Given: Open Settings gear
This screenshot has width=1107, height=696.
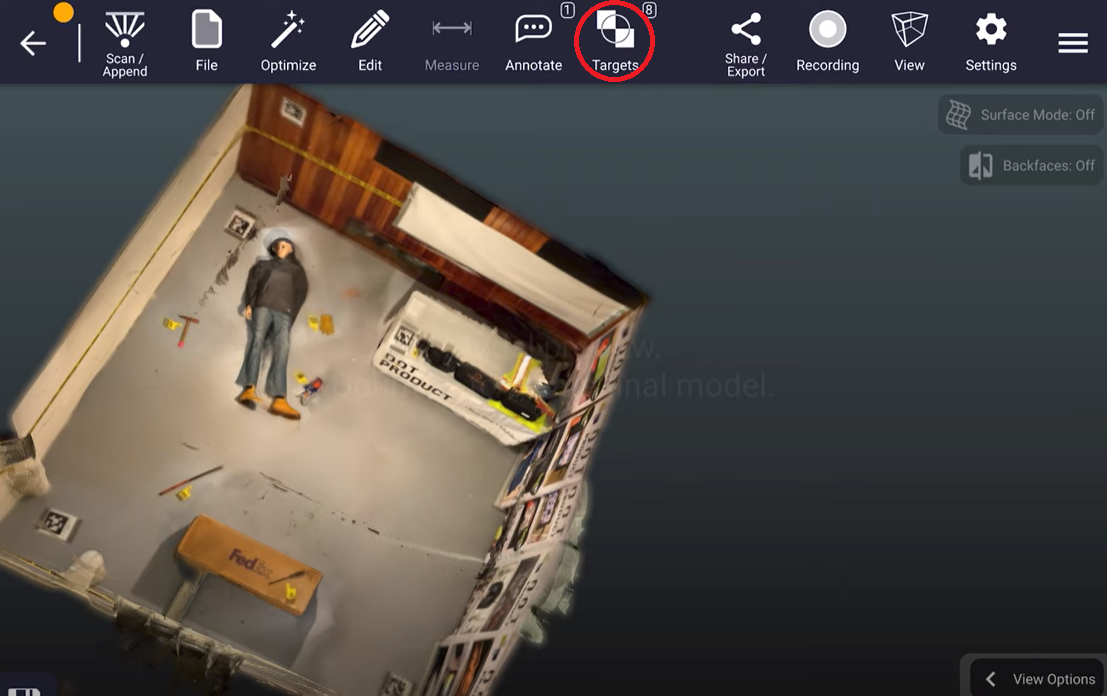Looking at the screenshot, I should point(991,42).
